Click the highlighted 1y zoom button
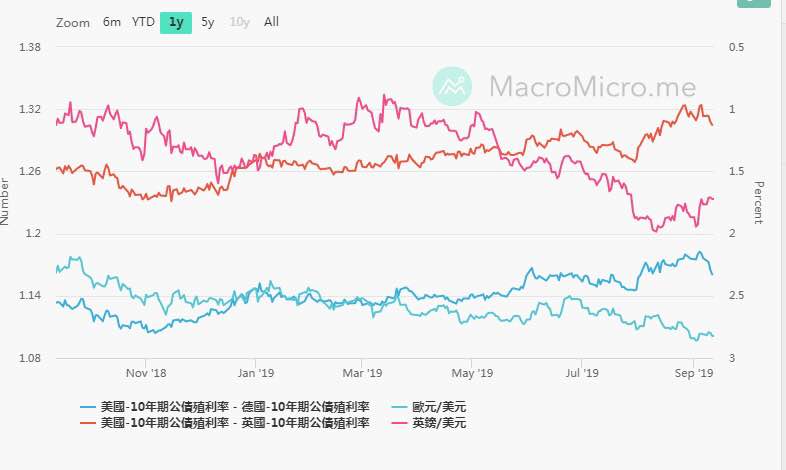786x470 pixels. pos(176,23)
